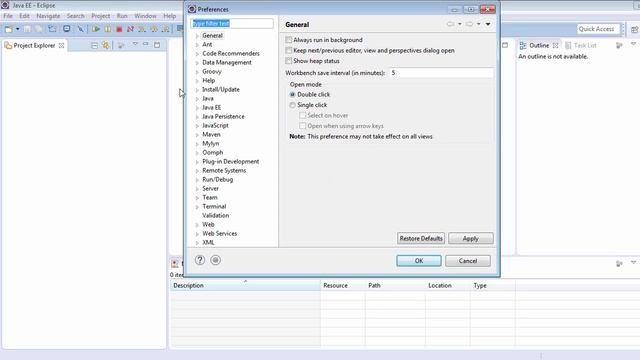The image size is (640, 360).
Task: Confirm preferences with OK
Action: (419, 261)
